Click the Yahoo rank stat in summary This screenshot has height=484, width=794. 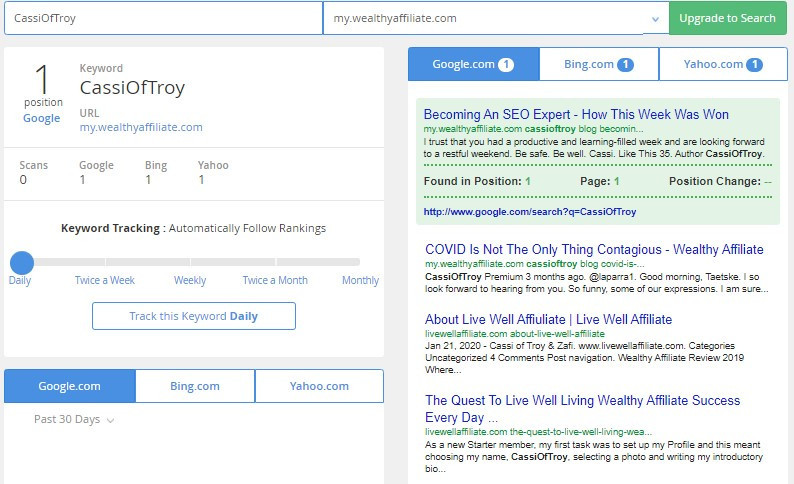(x=213, y=172)
